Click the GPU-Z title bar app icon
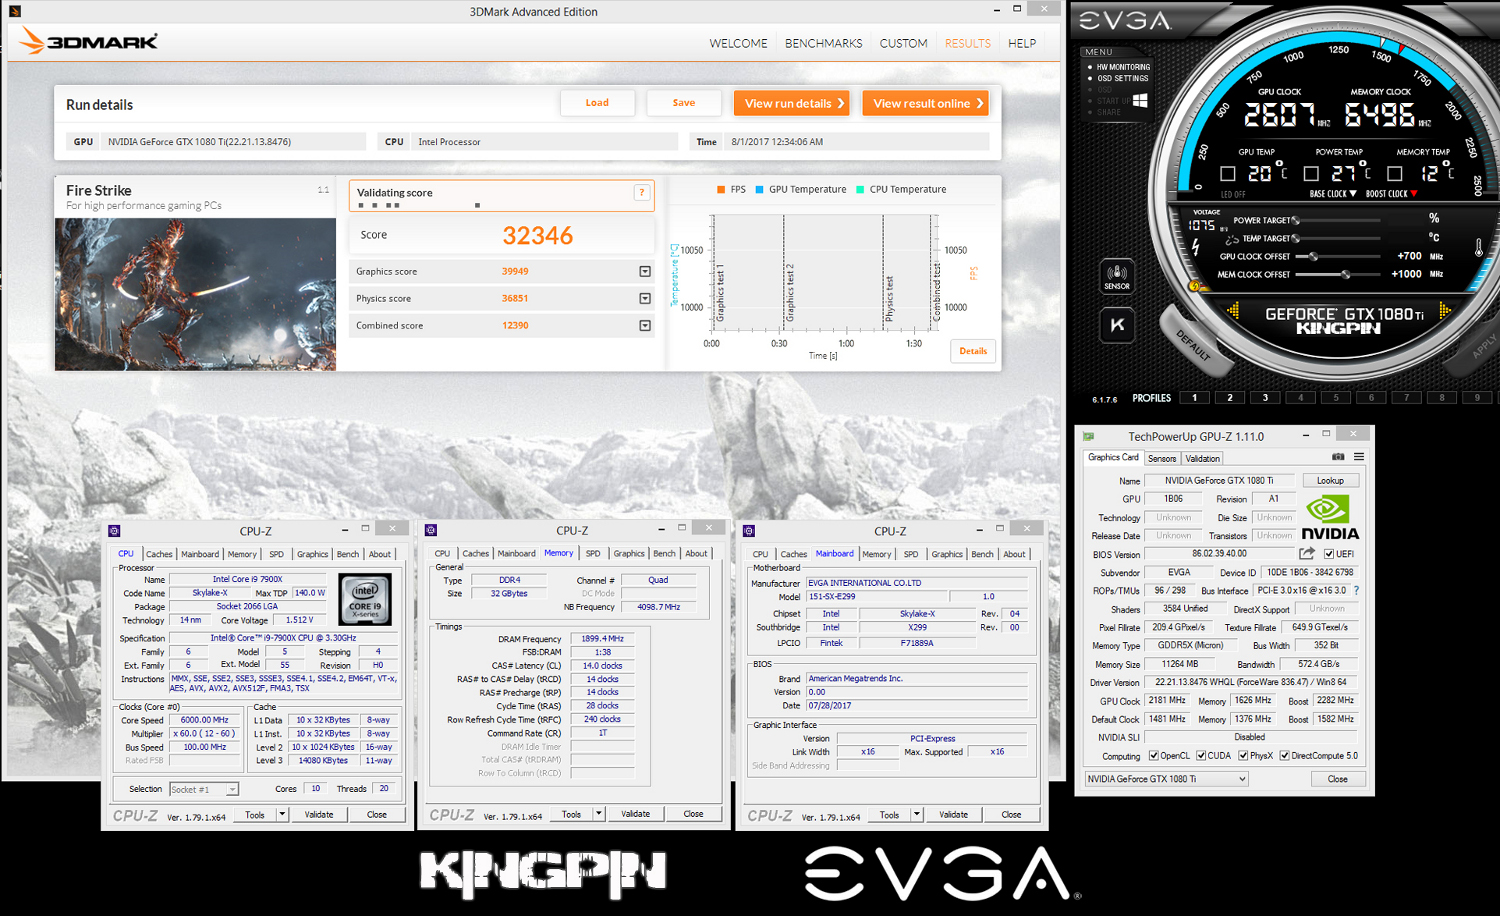The height and width of the screenshot is (916, 1500). [1088, 436]
